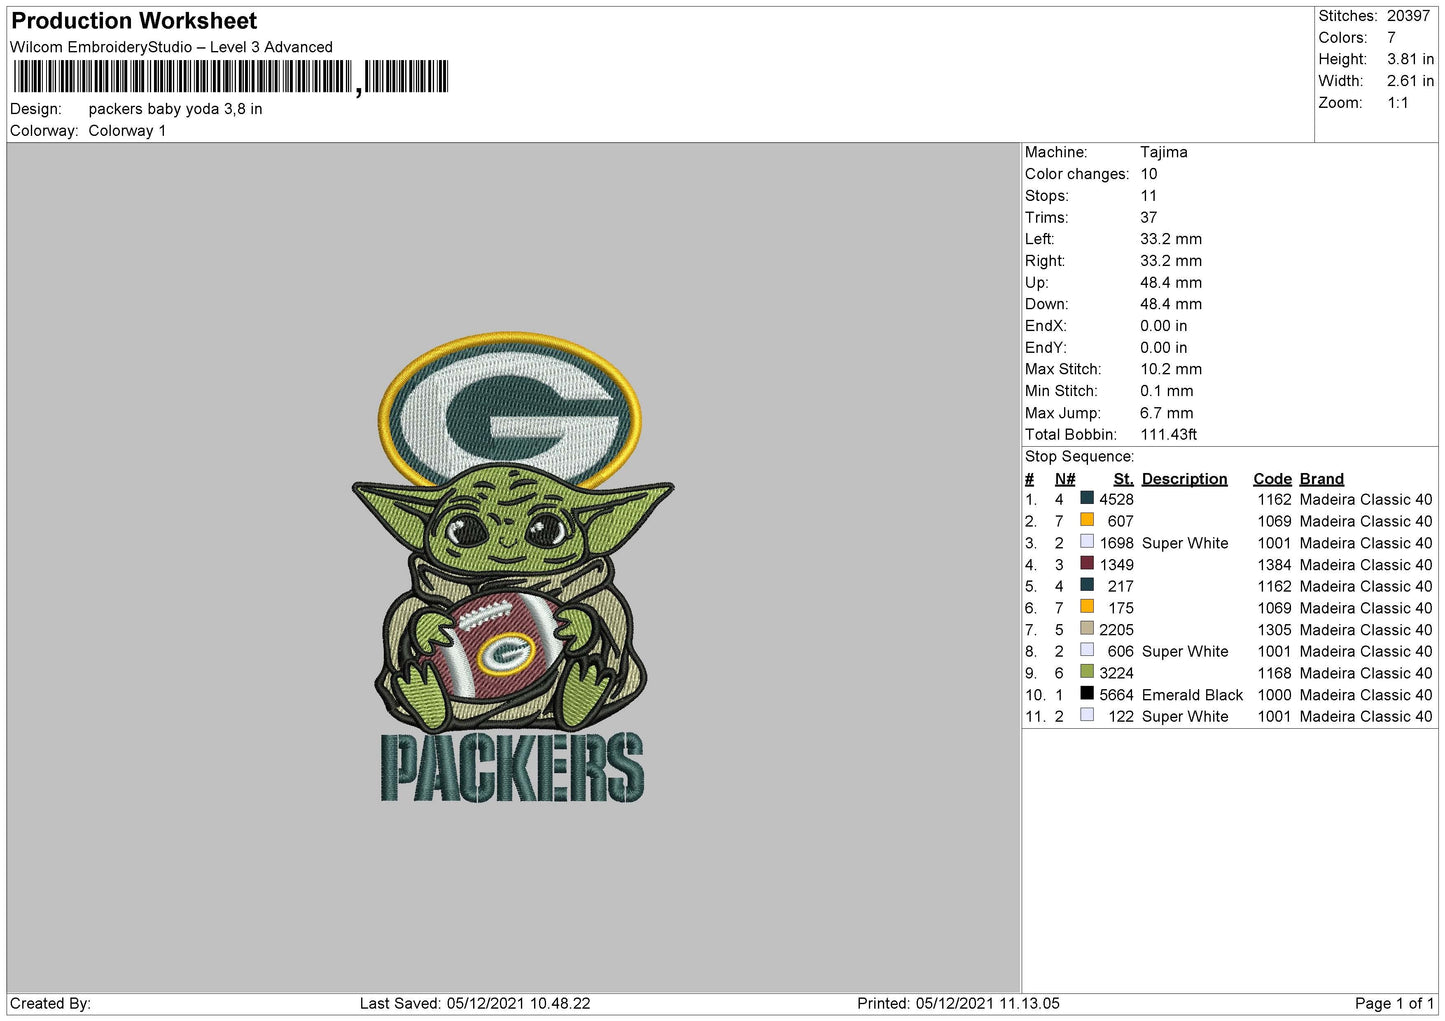Screen dimensions: 1445x1021
Task: Click the dark green swatch in stop 5
Action: click(1086, 585)
